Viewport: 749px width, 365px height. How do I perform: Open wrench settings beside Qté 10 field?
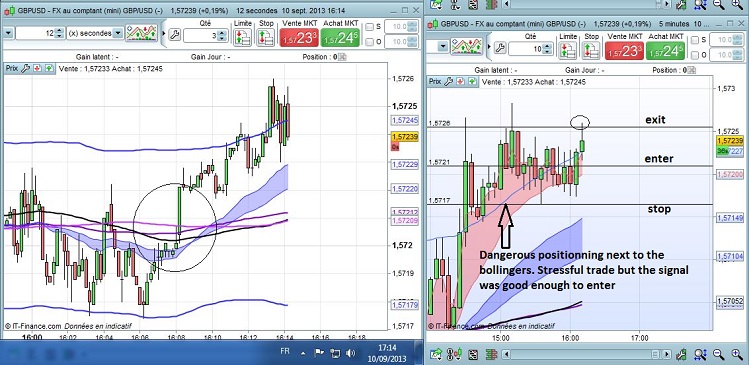(x=500, y=47)
